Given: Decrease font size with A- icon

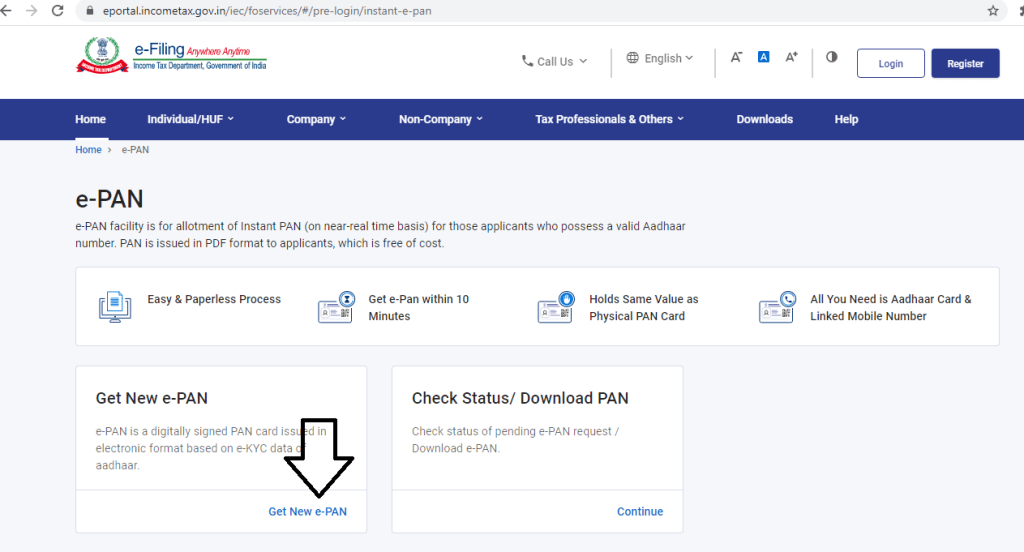Looking at the screenshot, I should 736,58.
